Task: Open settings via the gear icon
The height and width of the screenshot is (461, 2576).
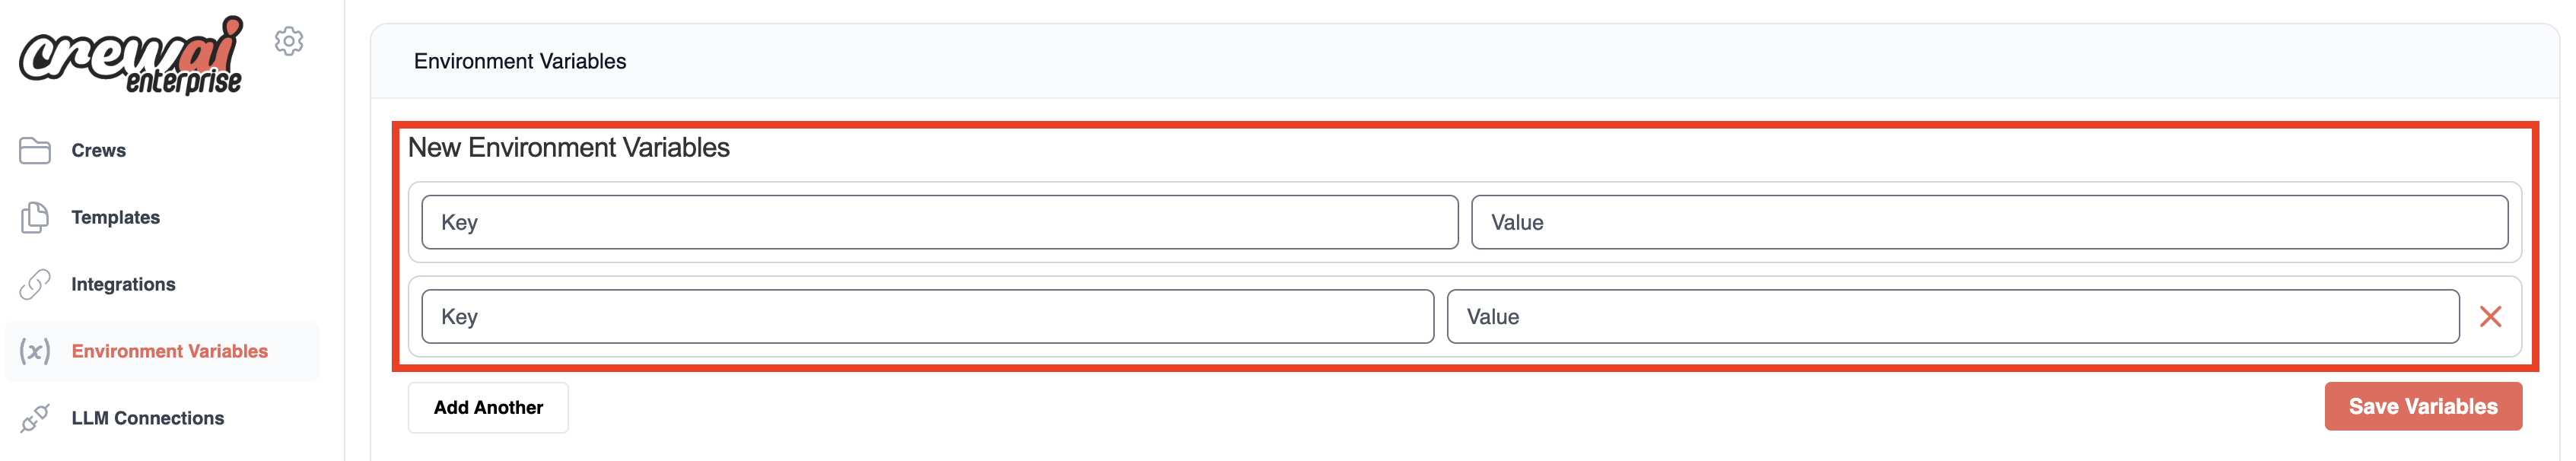Action: (x=289, y=41)
